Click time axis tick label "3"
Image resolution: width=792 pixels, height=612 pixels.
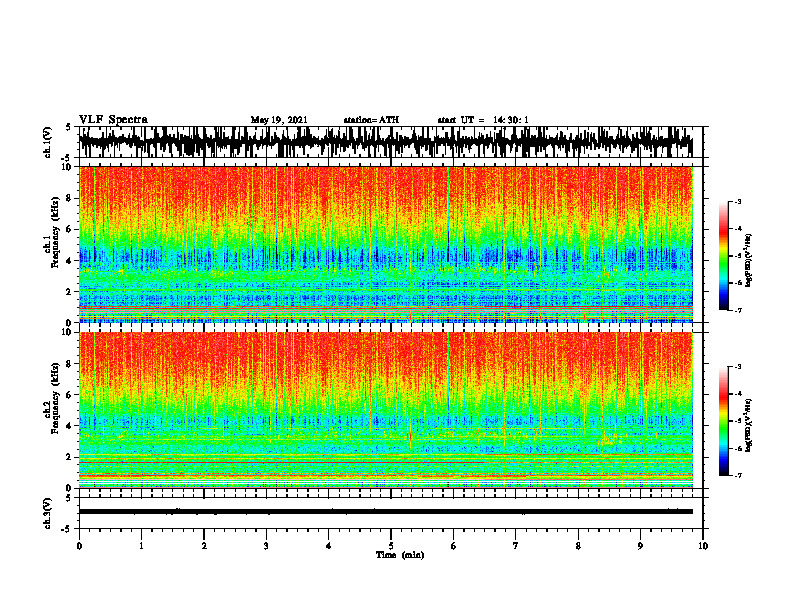(x=266, y=546)
